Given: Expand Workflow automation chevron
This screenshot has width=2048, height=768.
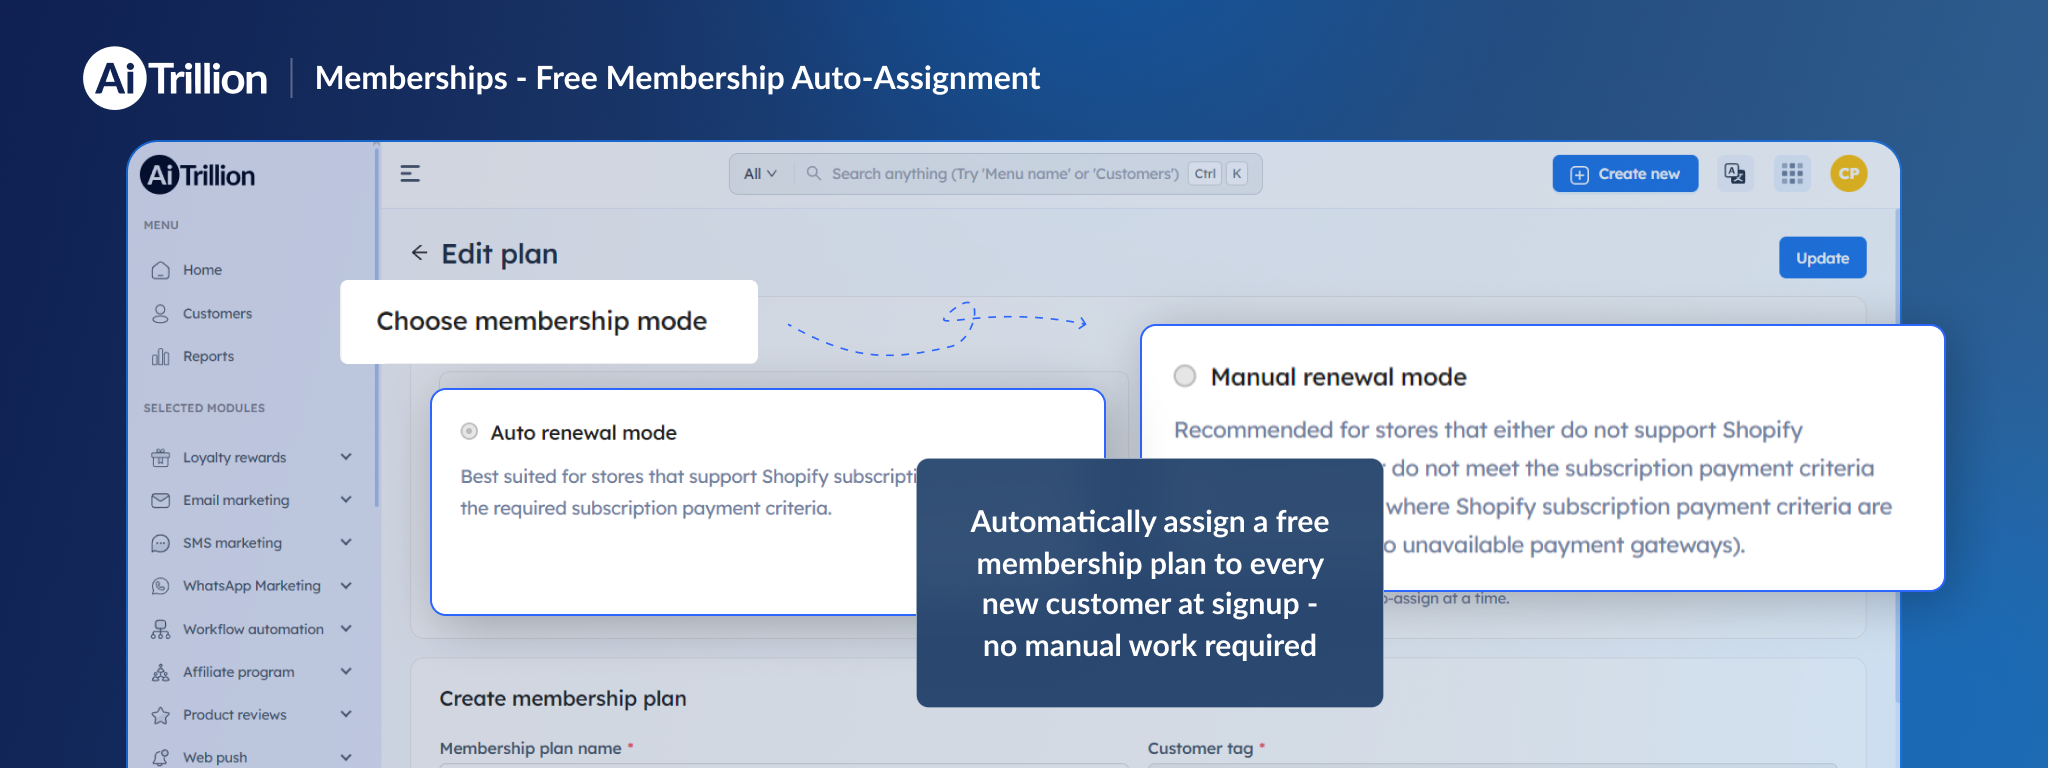Looking at the screenshot, I should pos(346,629).
